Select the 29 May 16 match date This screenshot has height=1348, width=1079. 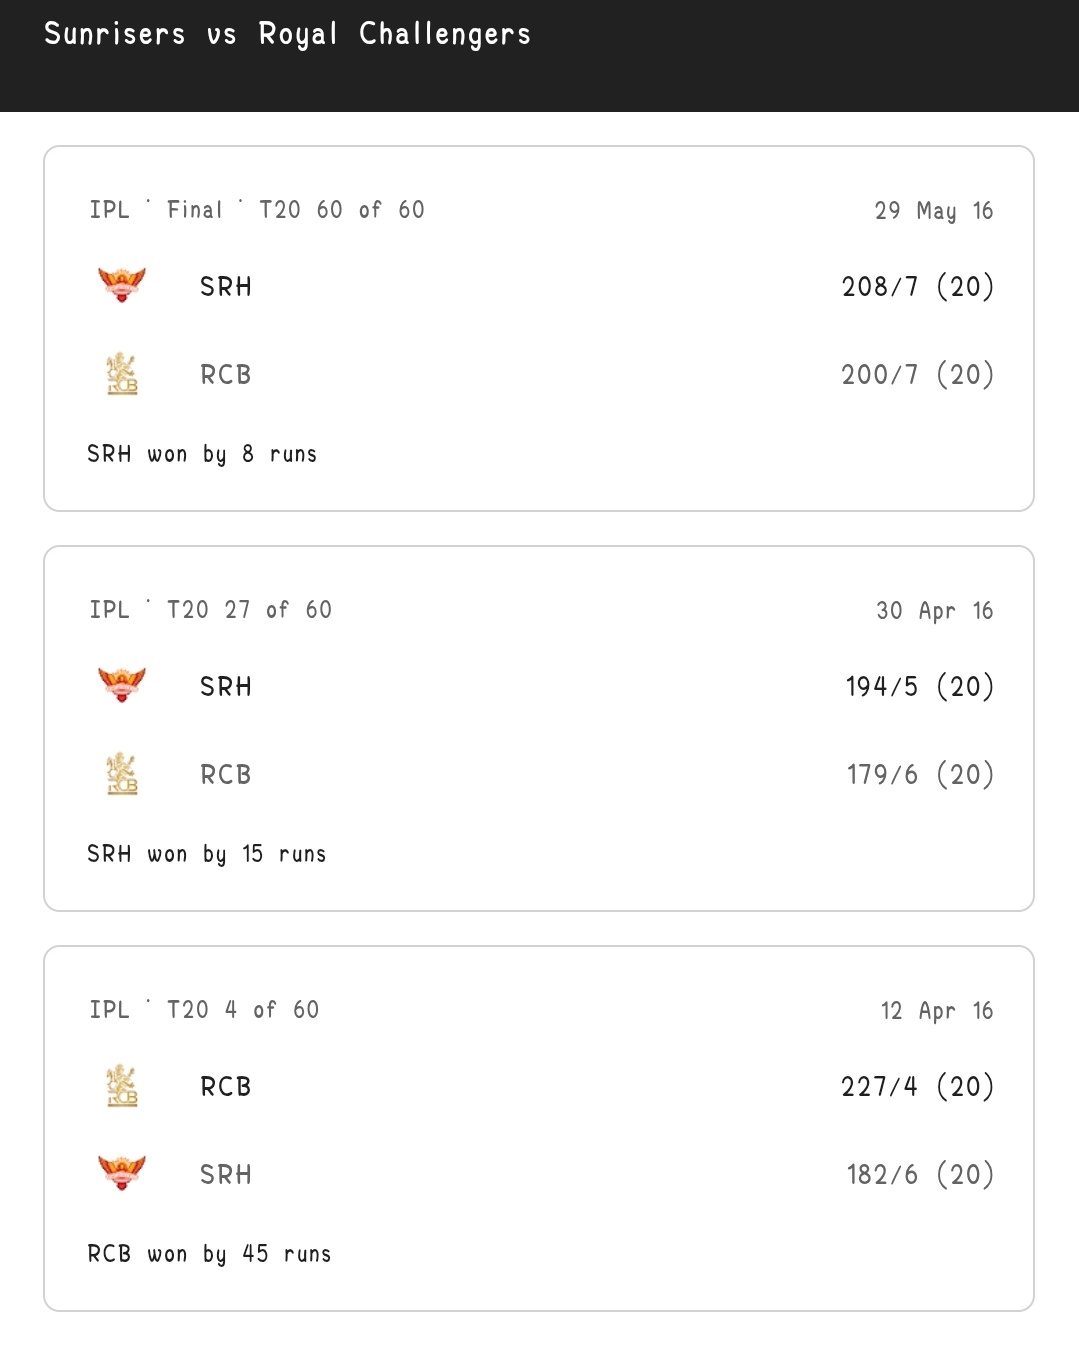(933, 211)
